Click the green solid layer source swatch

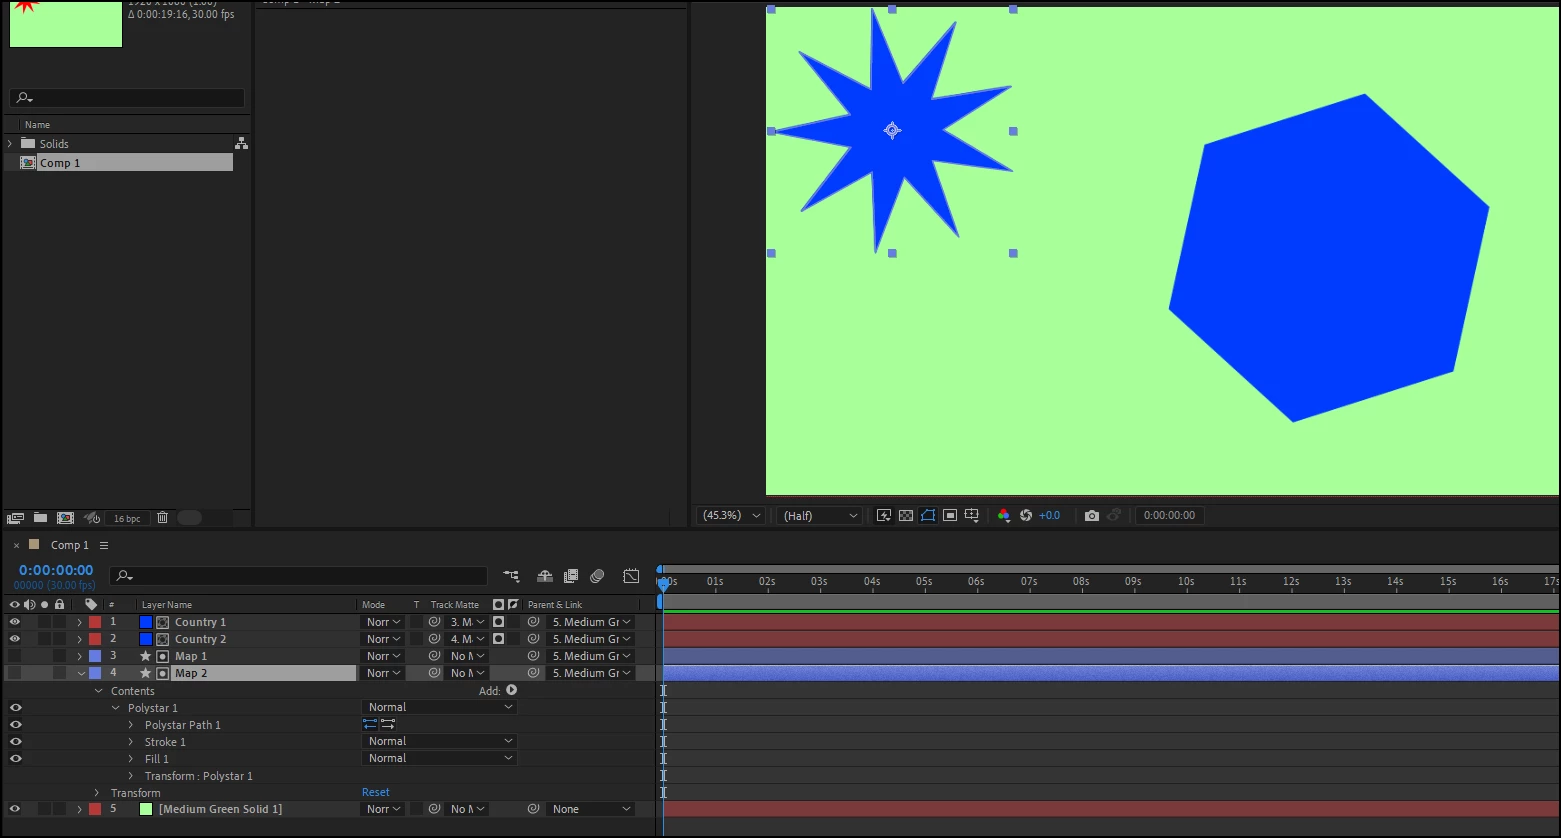pyautogui.click(x=146, y=809)
